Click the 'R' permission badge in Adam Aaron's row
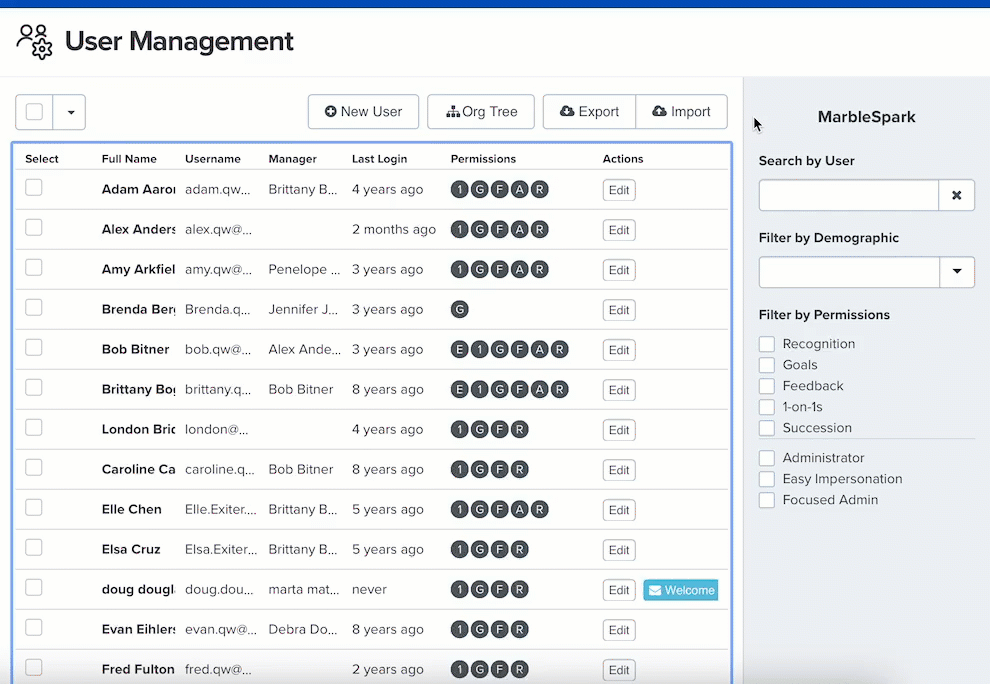The width and height of the screenshot is (990, 684). click(x=540, y=189)
